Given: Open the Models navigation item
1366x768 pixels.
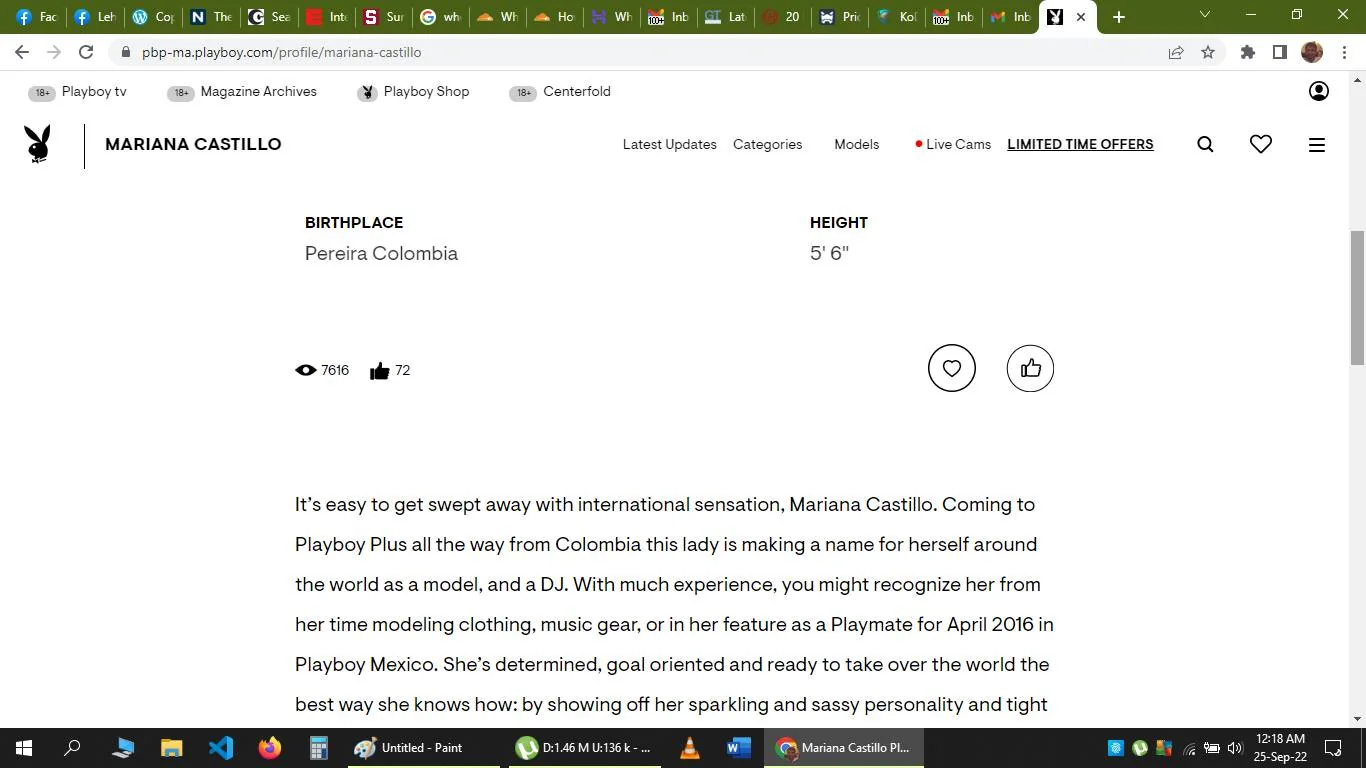Looking at the screenshot, I should [857, 145].
